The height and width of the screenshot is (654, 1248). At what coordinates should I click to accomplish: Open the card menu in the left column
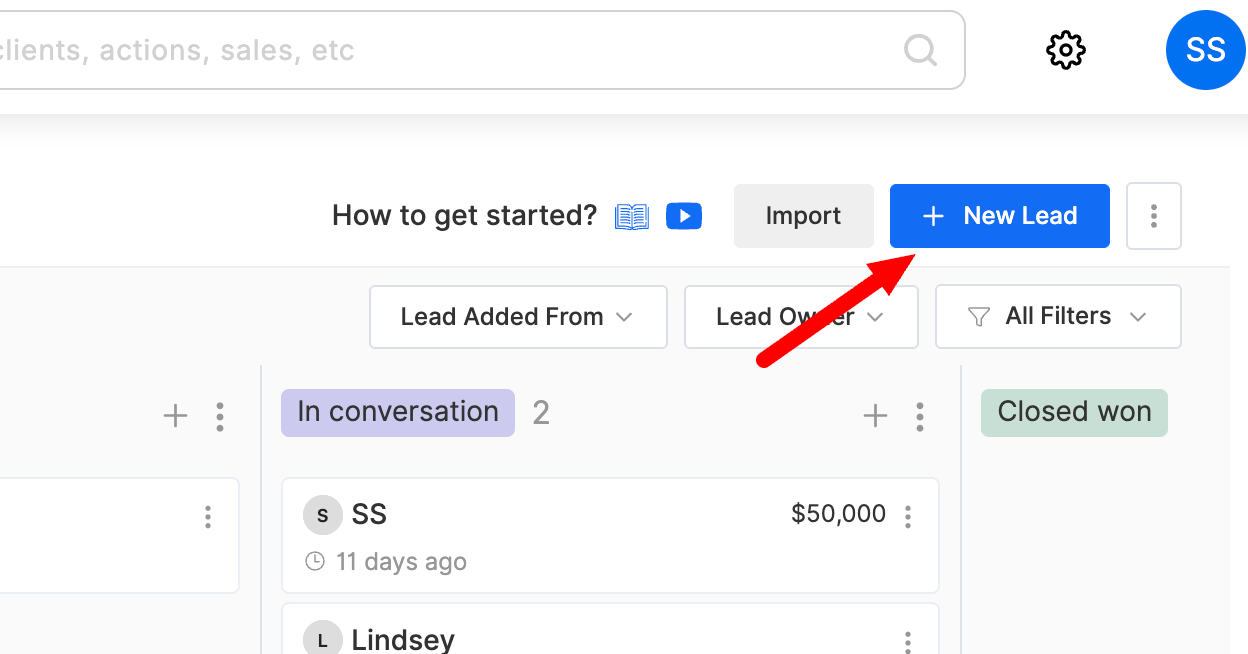[x=208, y=517]
